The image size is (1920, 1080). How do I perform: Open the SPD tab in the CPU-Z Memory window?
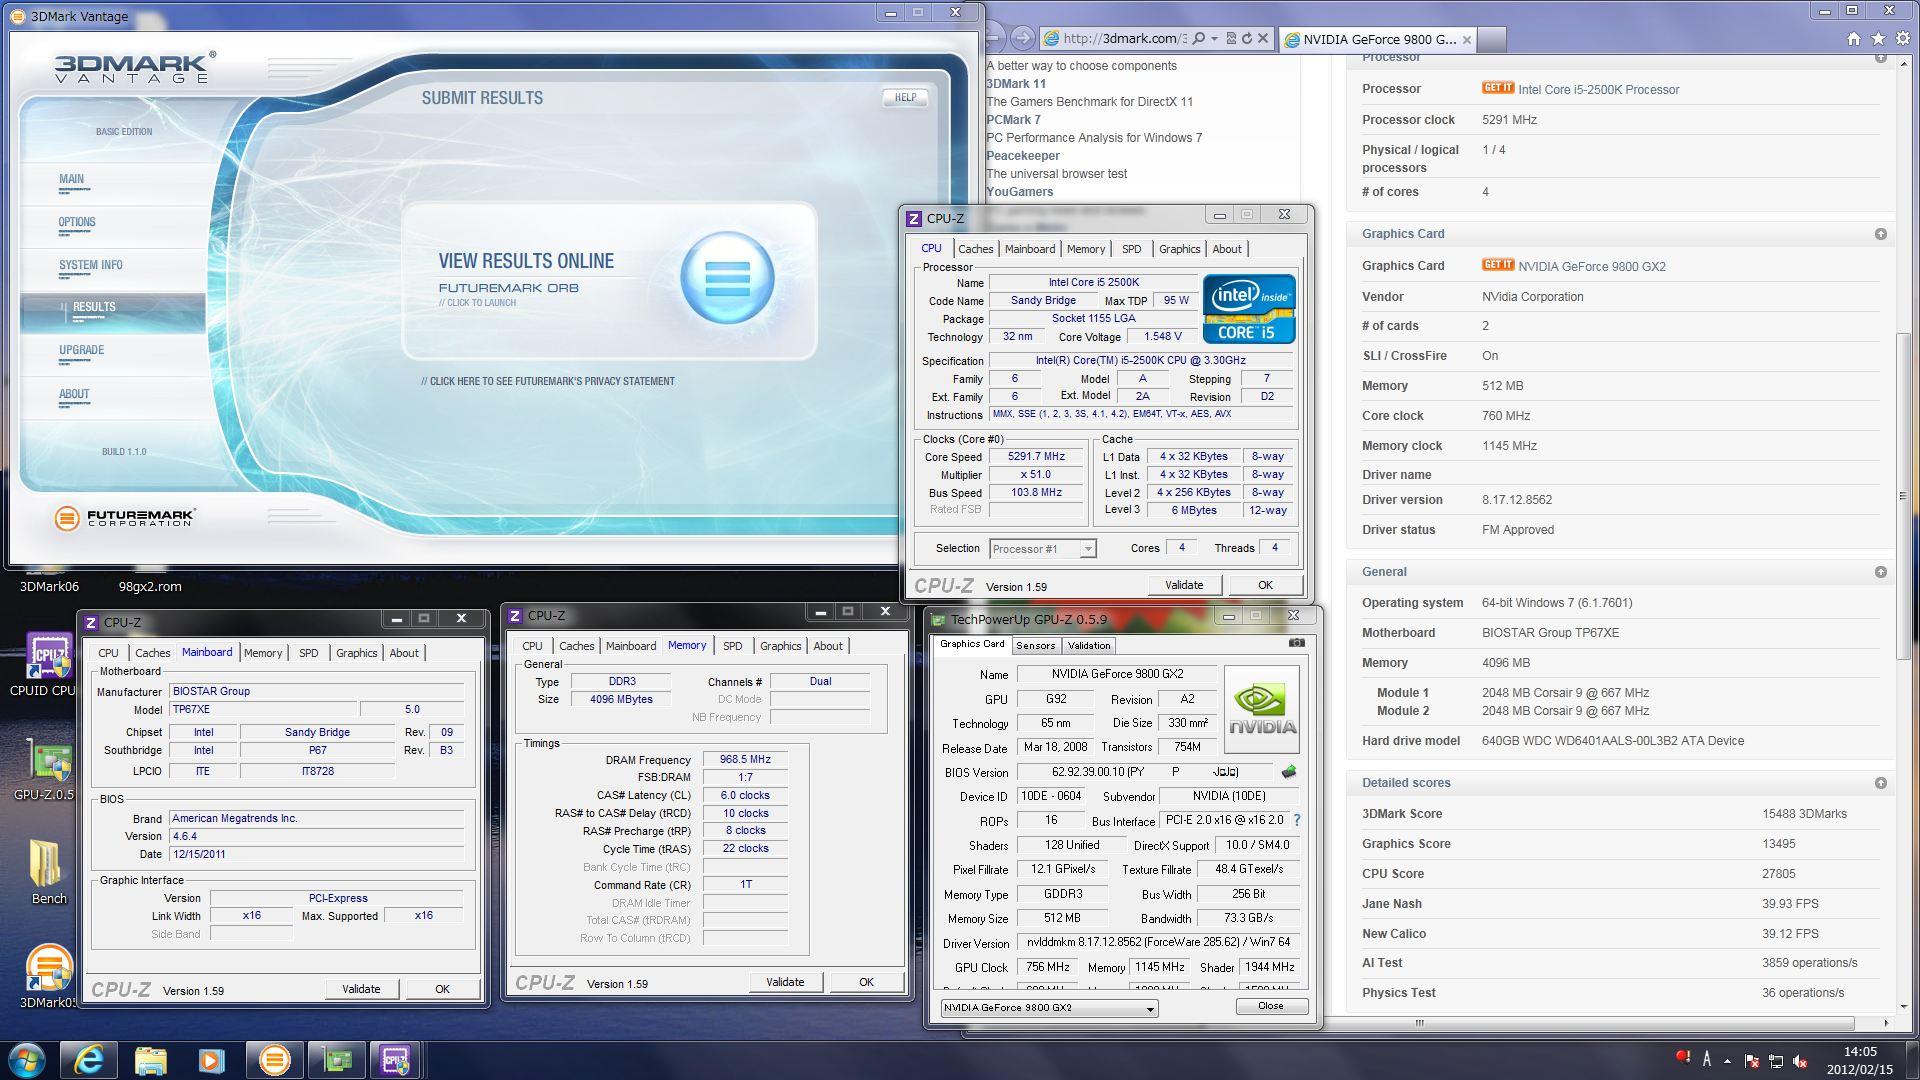click(x=732, y=646)
